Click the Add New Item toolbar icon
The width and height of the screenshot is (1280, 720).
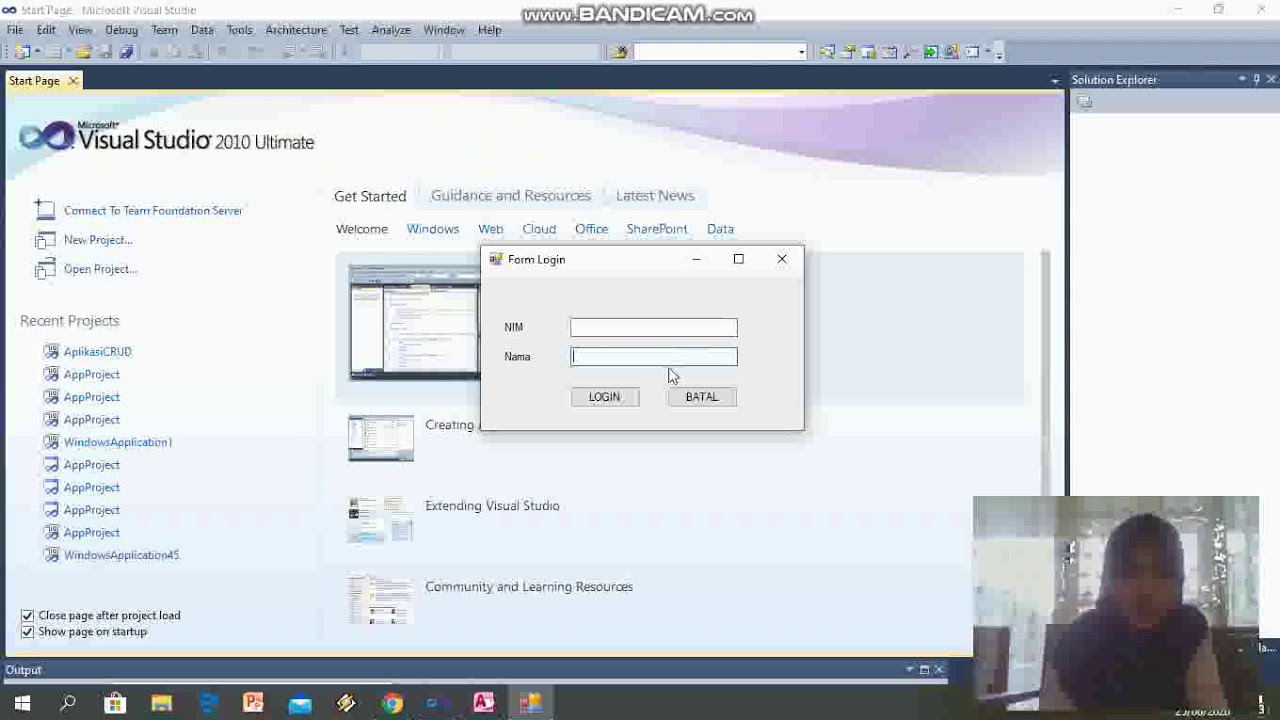pyautogui.click(x=53, y=51)
